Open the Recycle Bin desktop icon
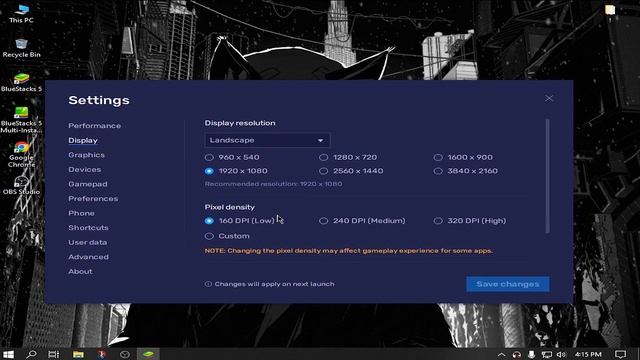The width and height of the screenshot is (640, 360). [21, 48]
